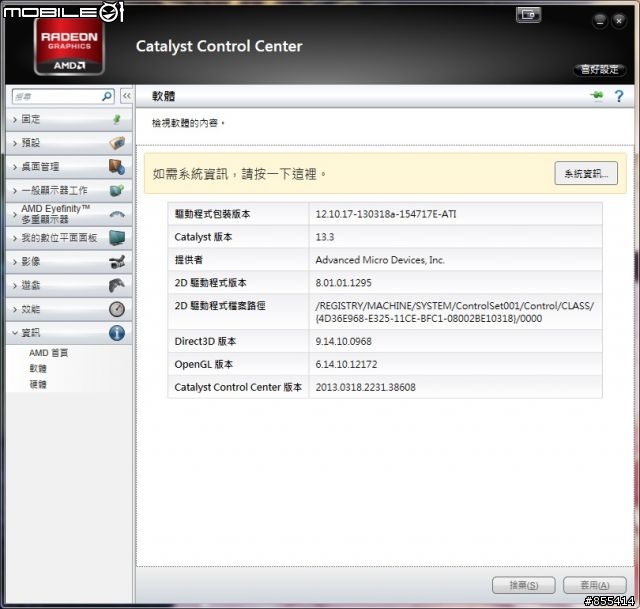Click the 2D 驅動程式檔案路徑 label
This screenshot has width=640, height=609.
coord(220,306)
